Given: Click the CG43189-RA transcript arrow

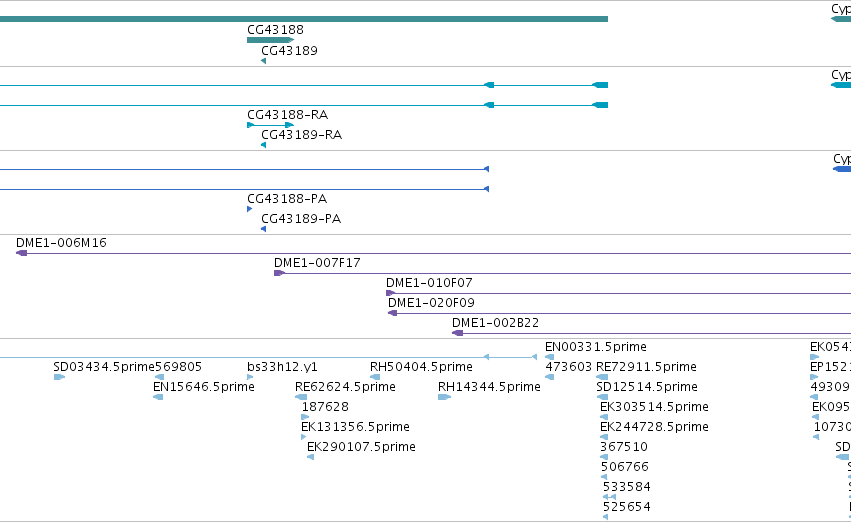Looking at the screenshot, I should tap(263, 145).
